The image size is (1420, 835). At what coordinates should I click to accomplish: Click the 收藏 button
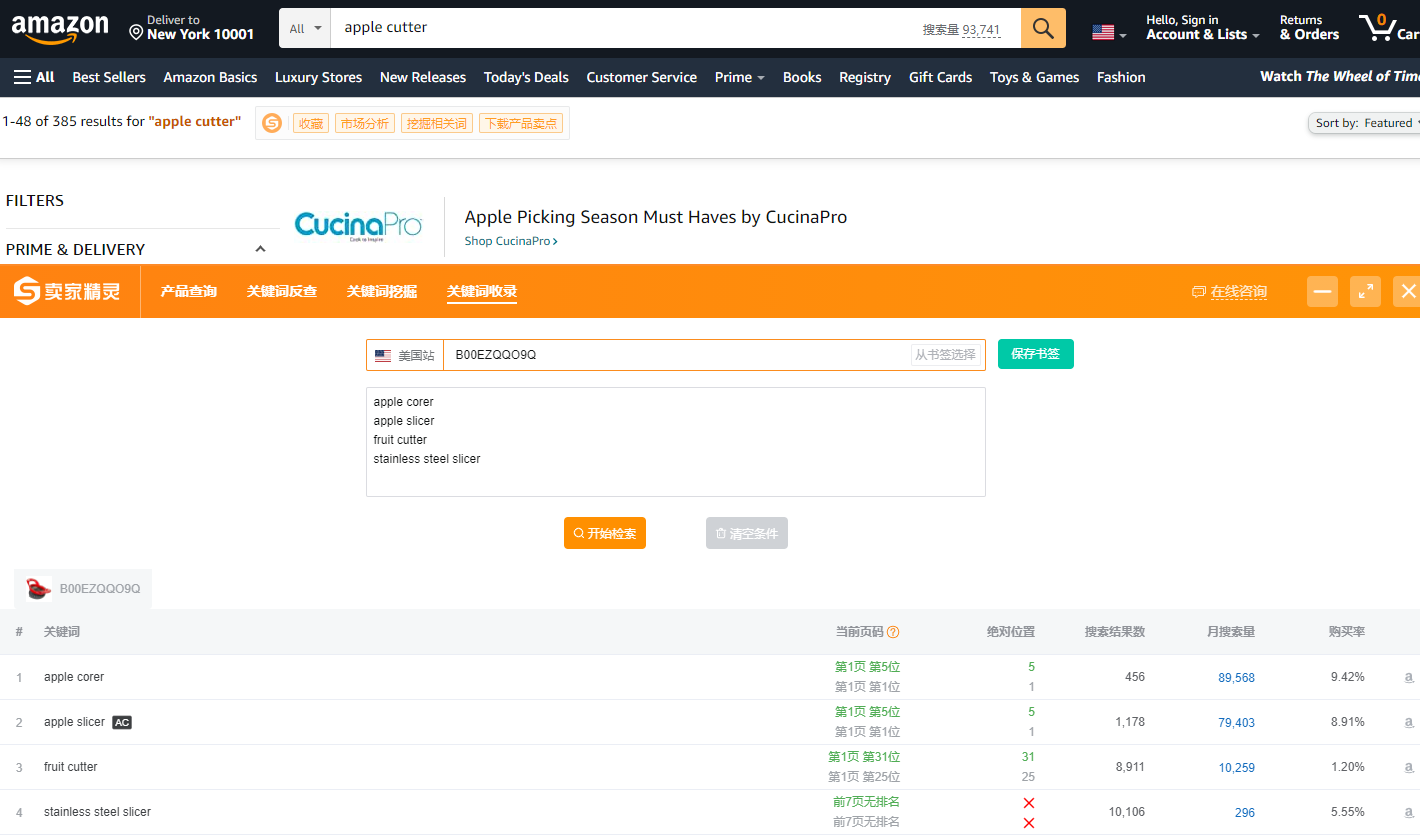pyautogui.click(x=310, y=123)
